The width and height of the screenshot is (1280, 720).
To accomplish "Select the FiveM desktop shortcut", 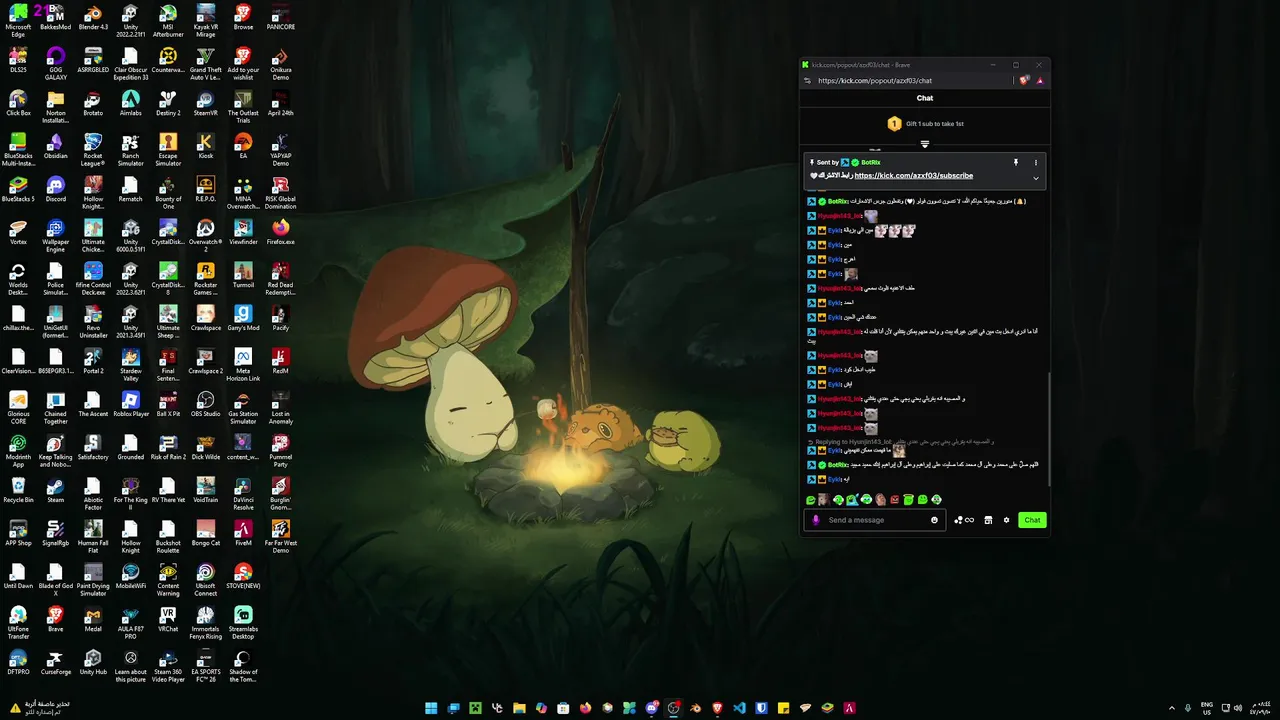I will pos(243,534).
